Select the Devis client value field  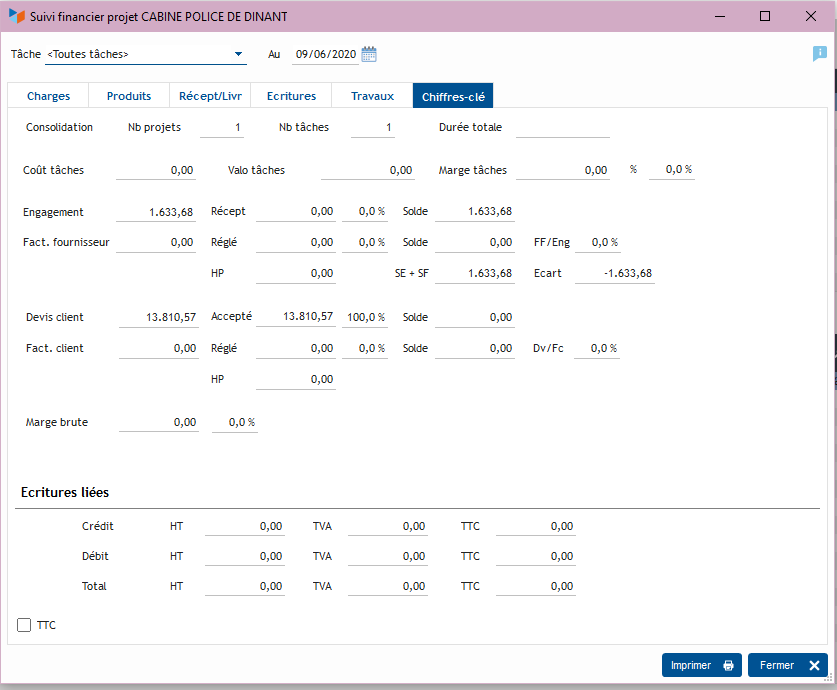tap(158, 317)
